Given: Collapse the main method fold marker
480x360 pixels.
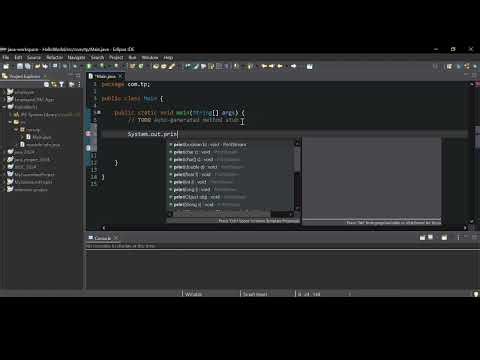Looking at the screenshot, I should 99,113.
